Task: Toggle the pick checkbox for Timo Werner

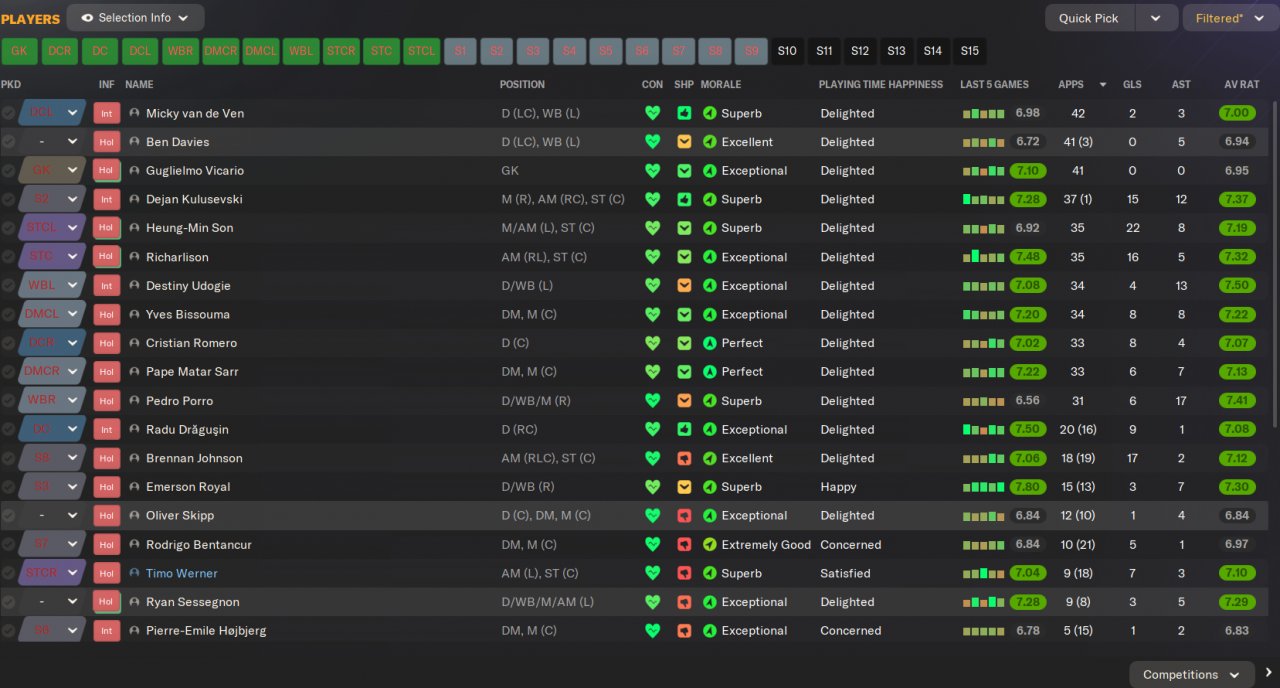Action: pyautogui.click(x=8, y=573)
